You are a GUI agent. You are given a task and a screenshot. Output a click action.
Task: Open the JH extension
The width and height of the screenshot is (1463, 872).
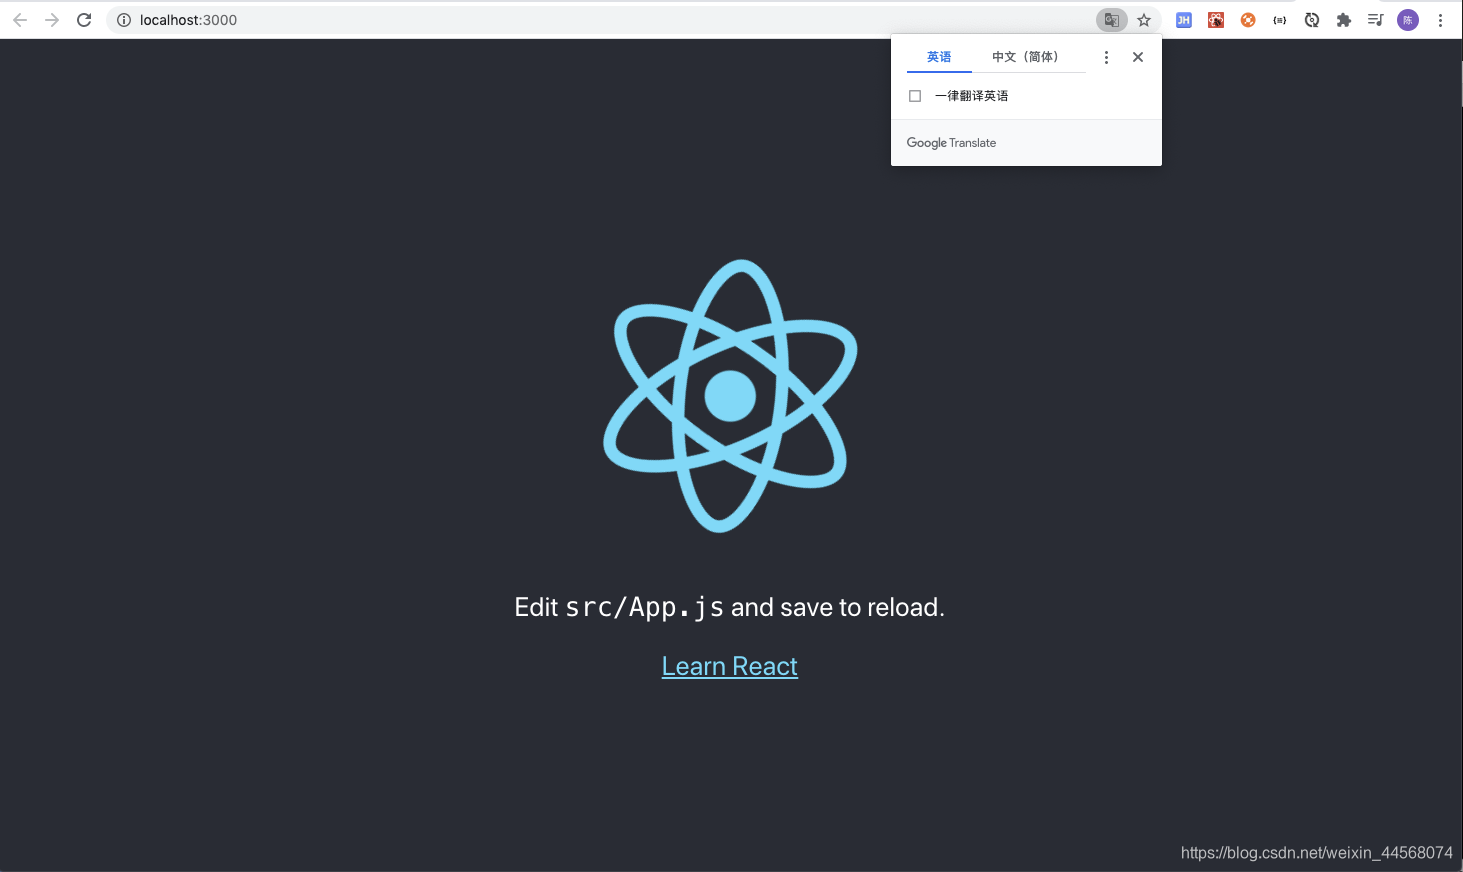[x=1184, y=20]
